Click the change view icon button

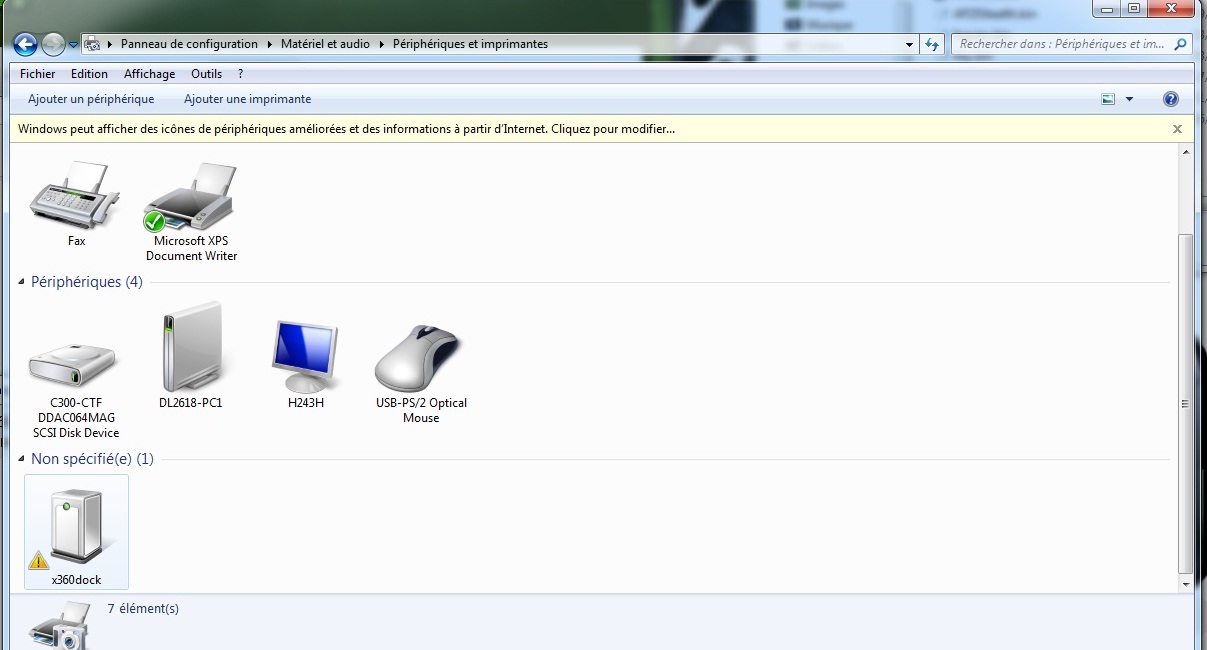1108,99
